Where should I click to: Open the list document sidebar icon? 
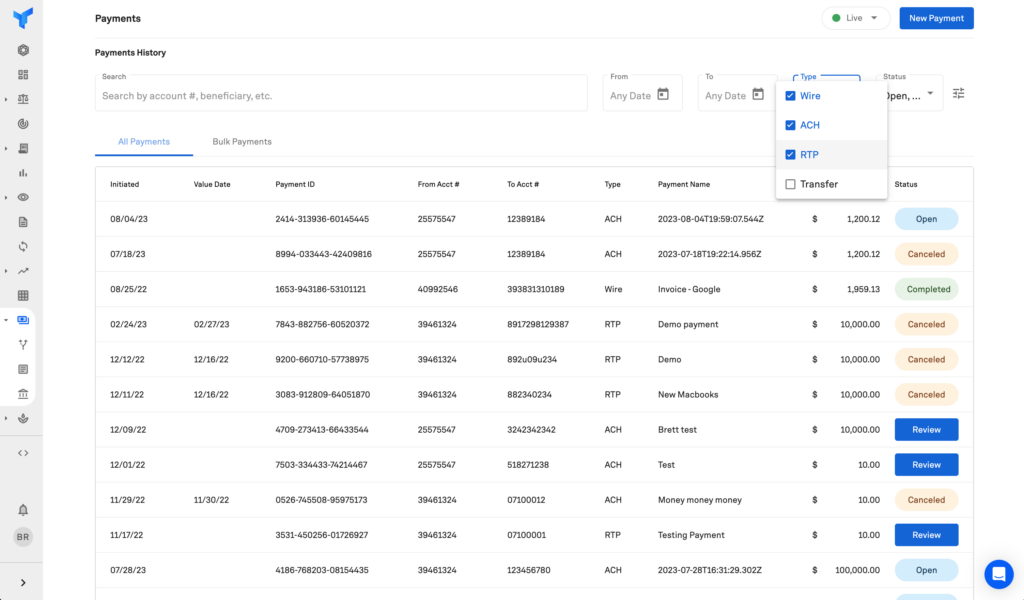23,369
